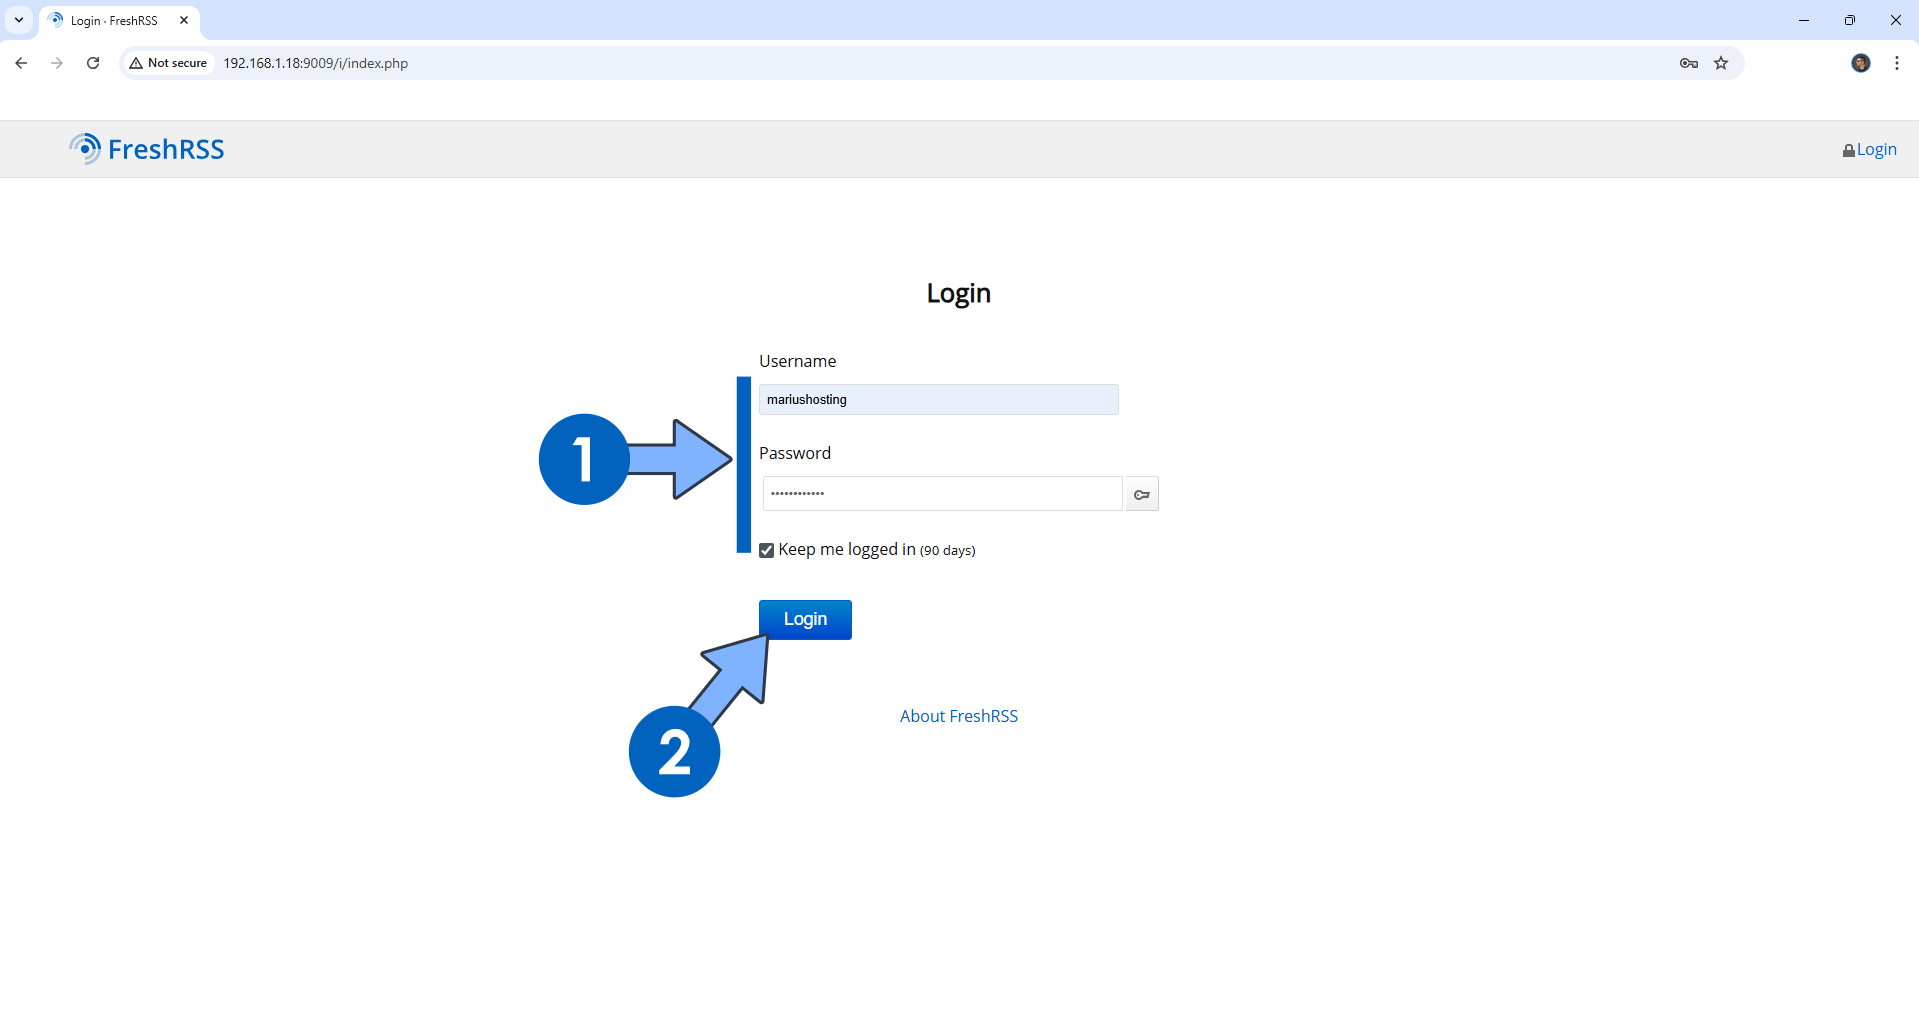Screen dimensions: 1919x1025
Task: Submit the form with the blue Login button
Action: pos(805,619)
